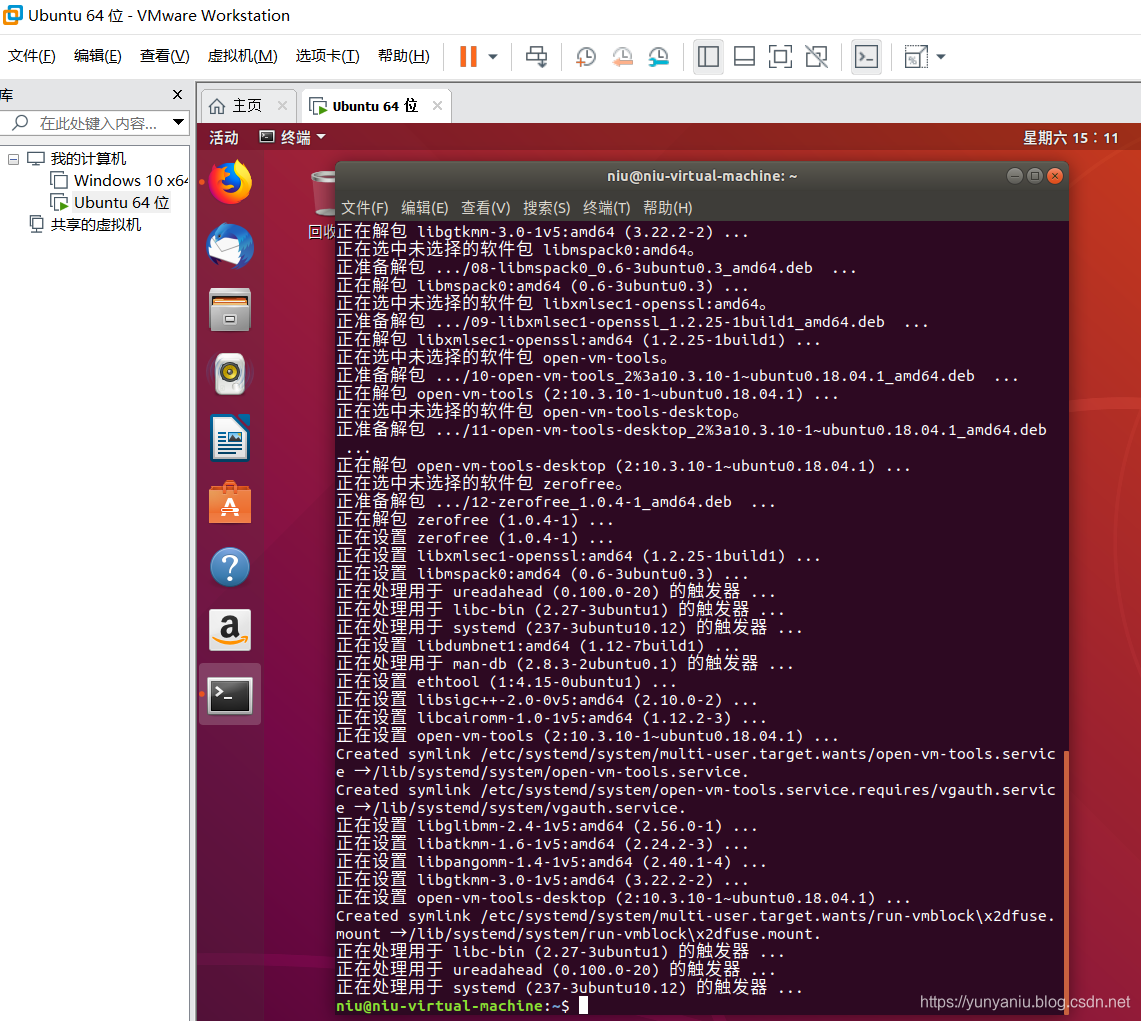Open Help from the dock

[x=230, y=567]
